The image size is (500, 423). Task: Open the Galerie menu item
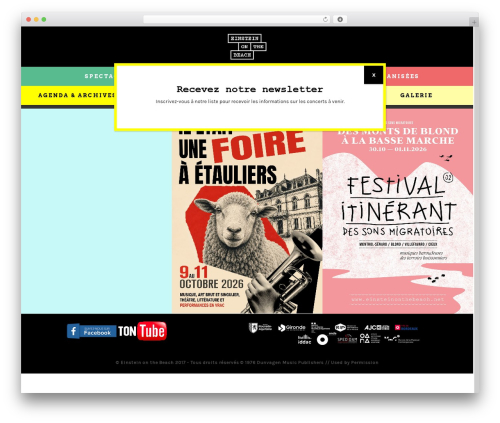point(416,95)
